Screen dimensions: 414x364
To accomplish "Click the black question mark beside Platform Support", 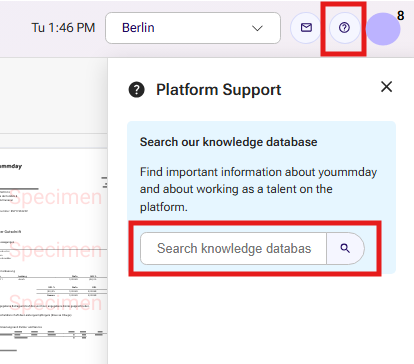I will 137,90.
